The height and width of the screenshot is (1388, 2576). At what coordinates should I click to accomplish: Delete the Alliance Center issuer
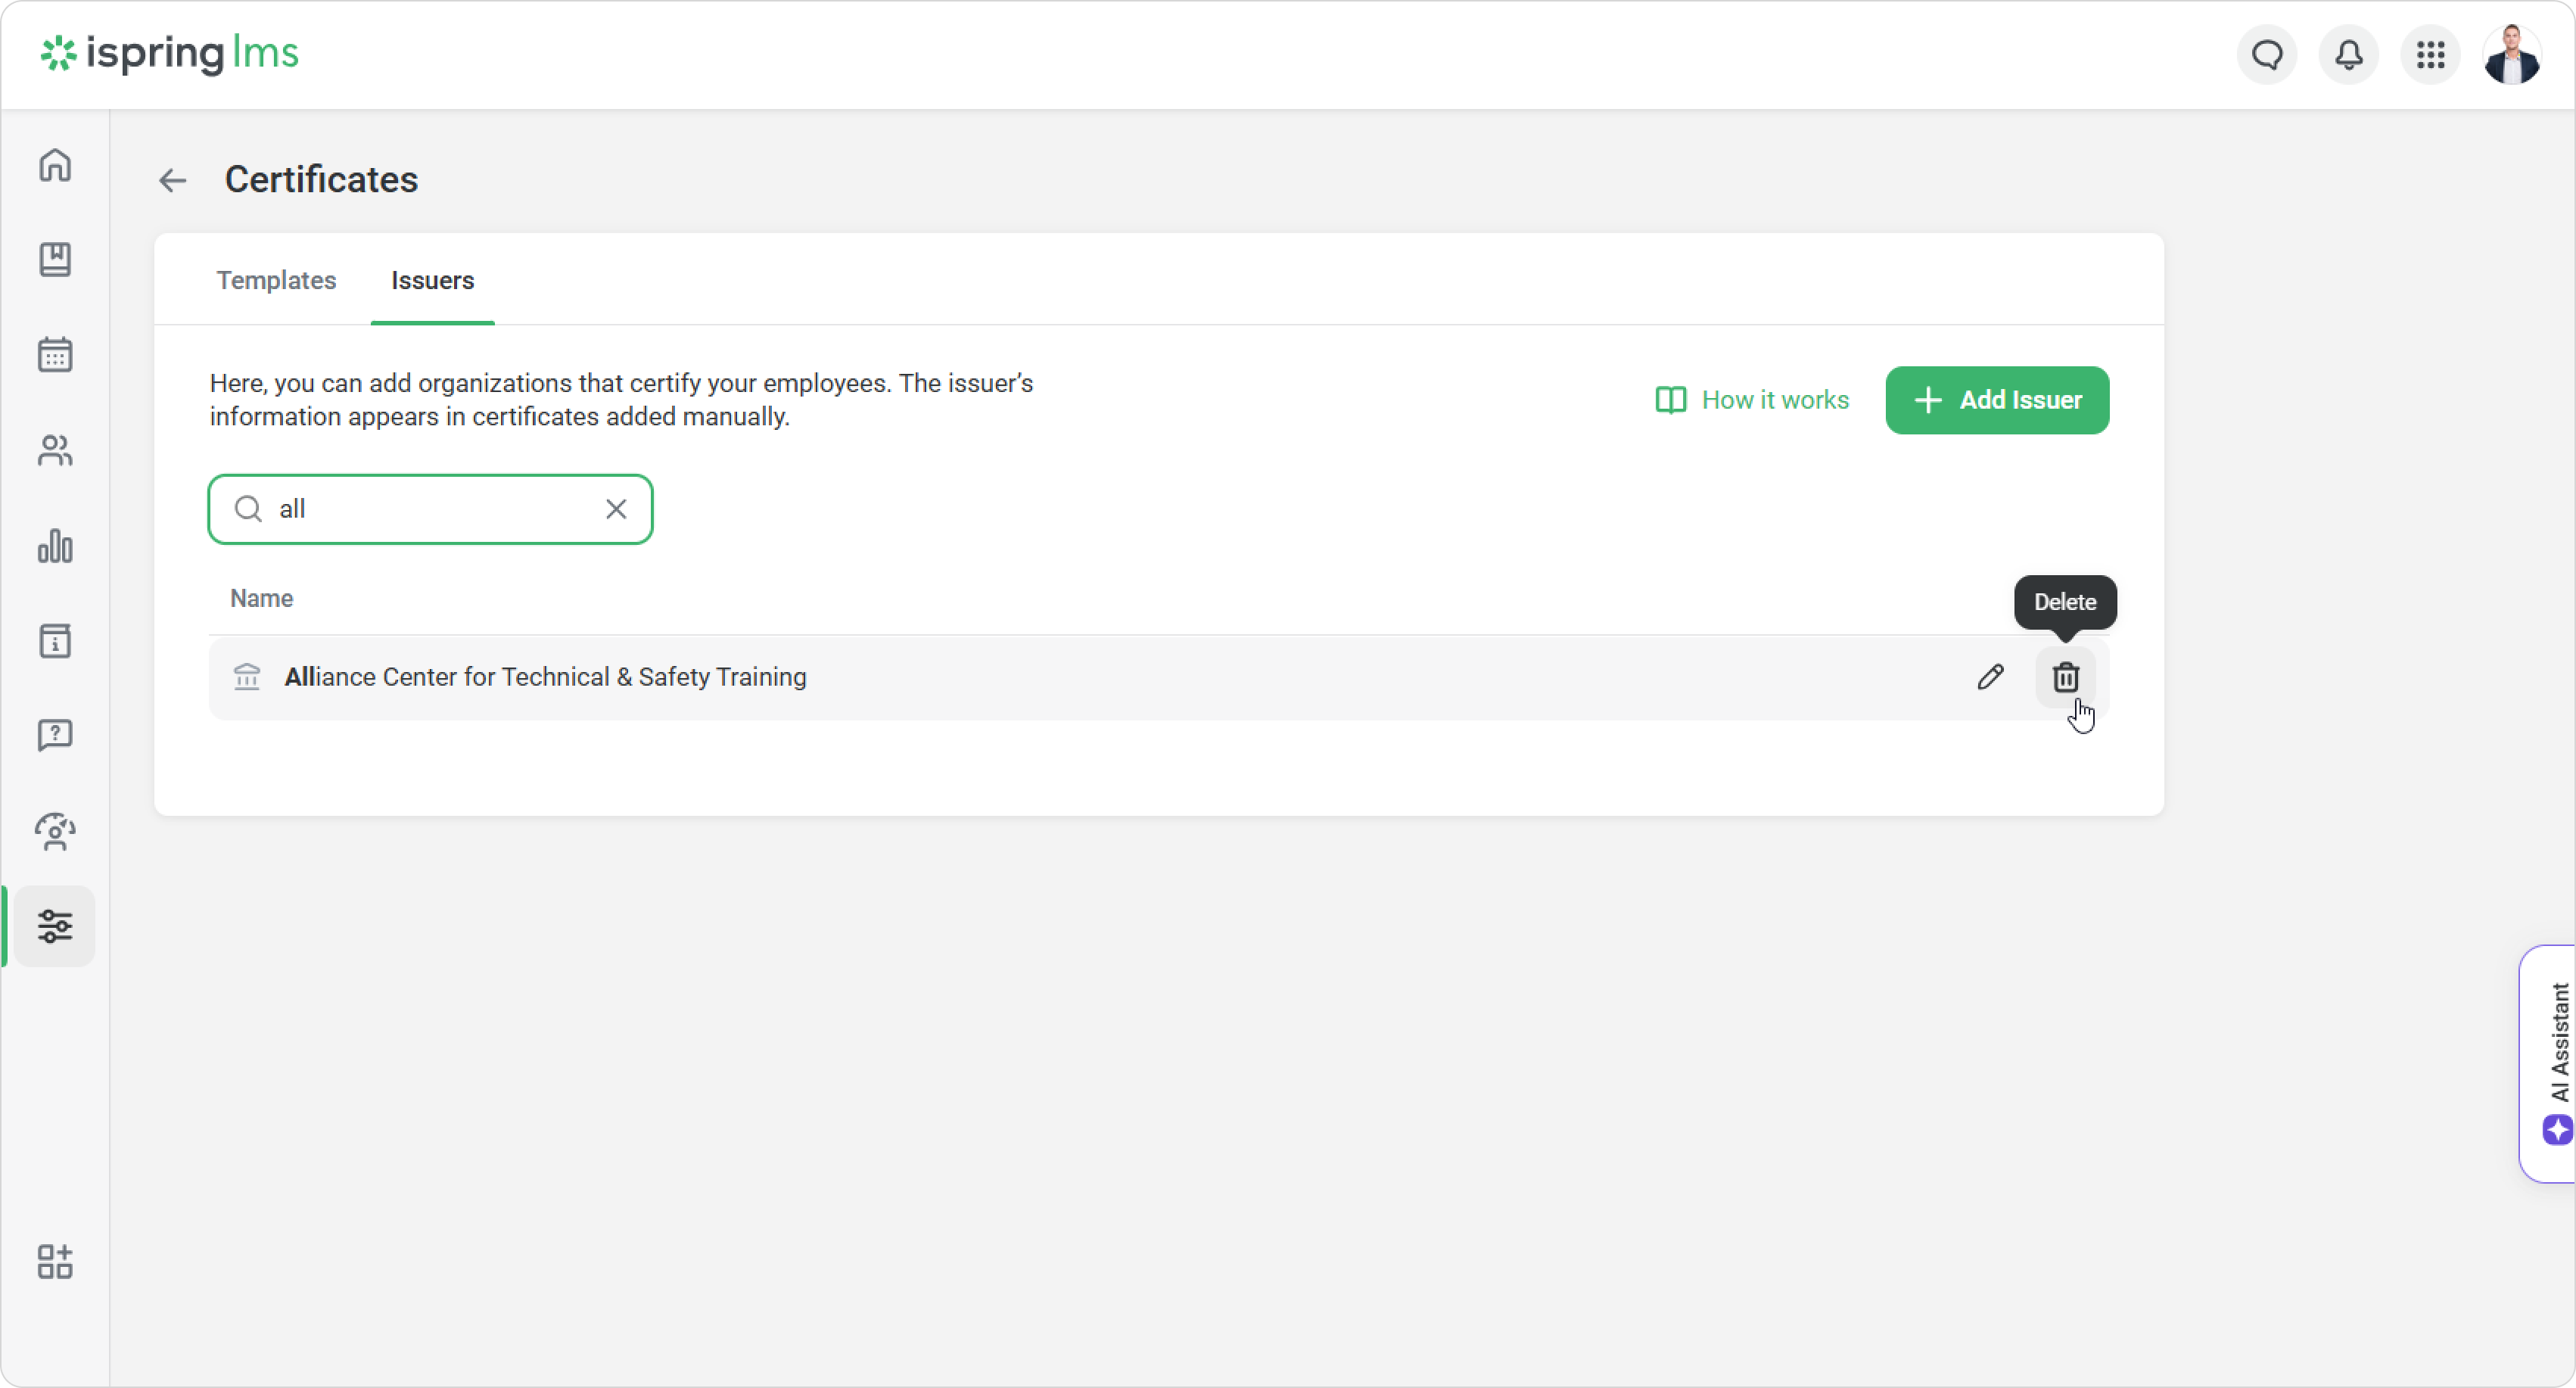click(x=2065, y=677)
